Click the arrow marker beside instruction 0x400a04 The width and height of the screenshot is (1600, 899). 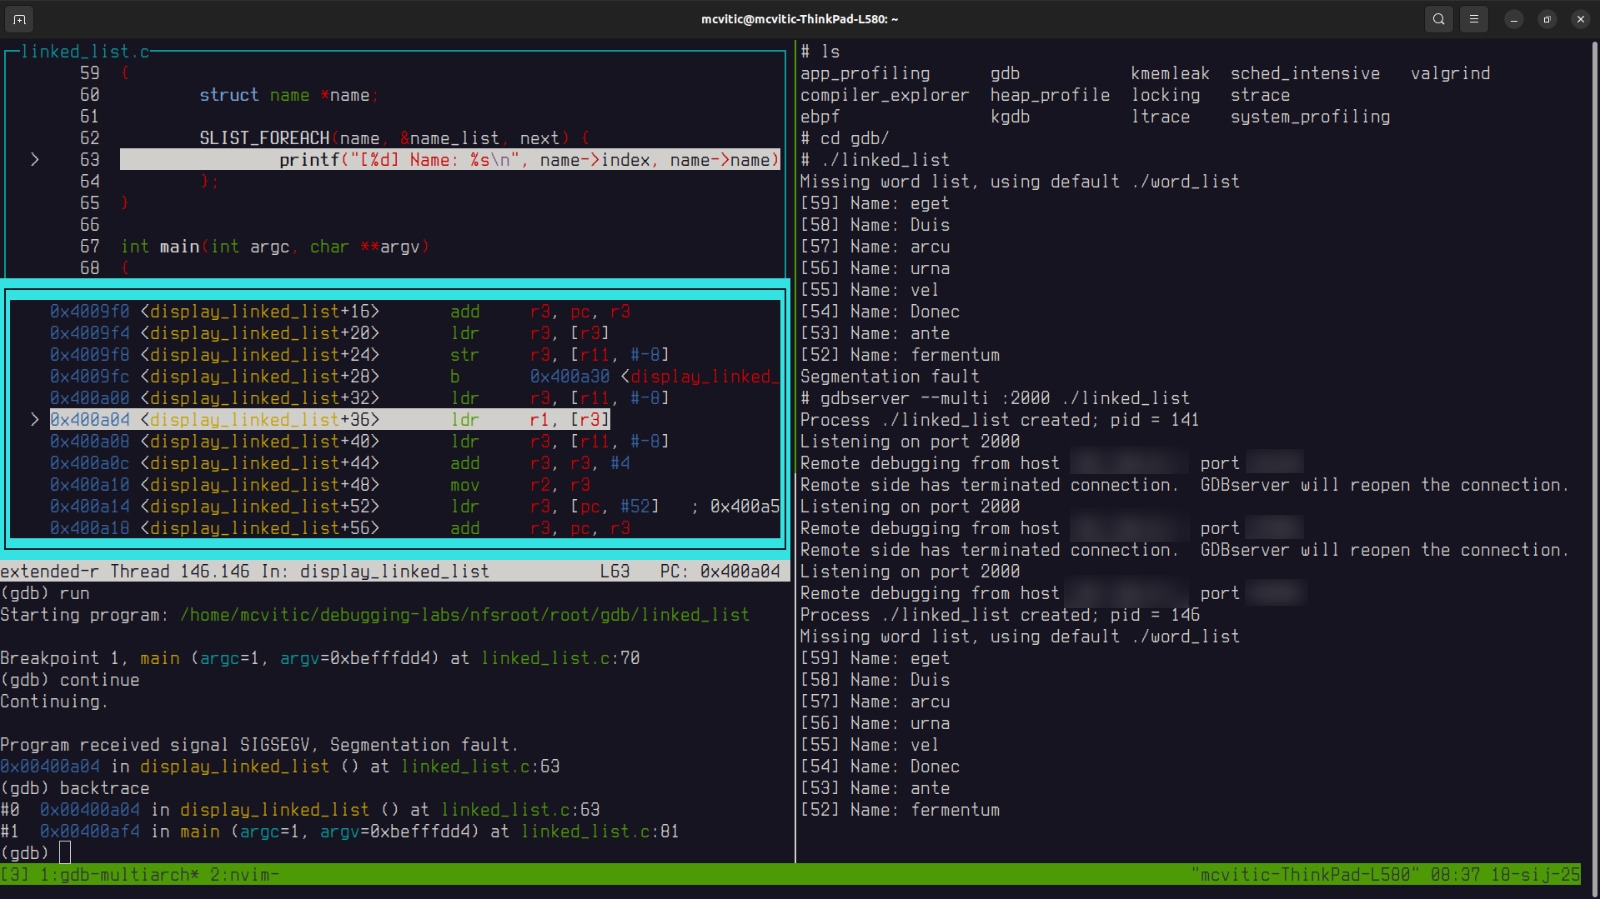pos(35,420)
